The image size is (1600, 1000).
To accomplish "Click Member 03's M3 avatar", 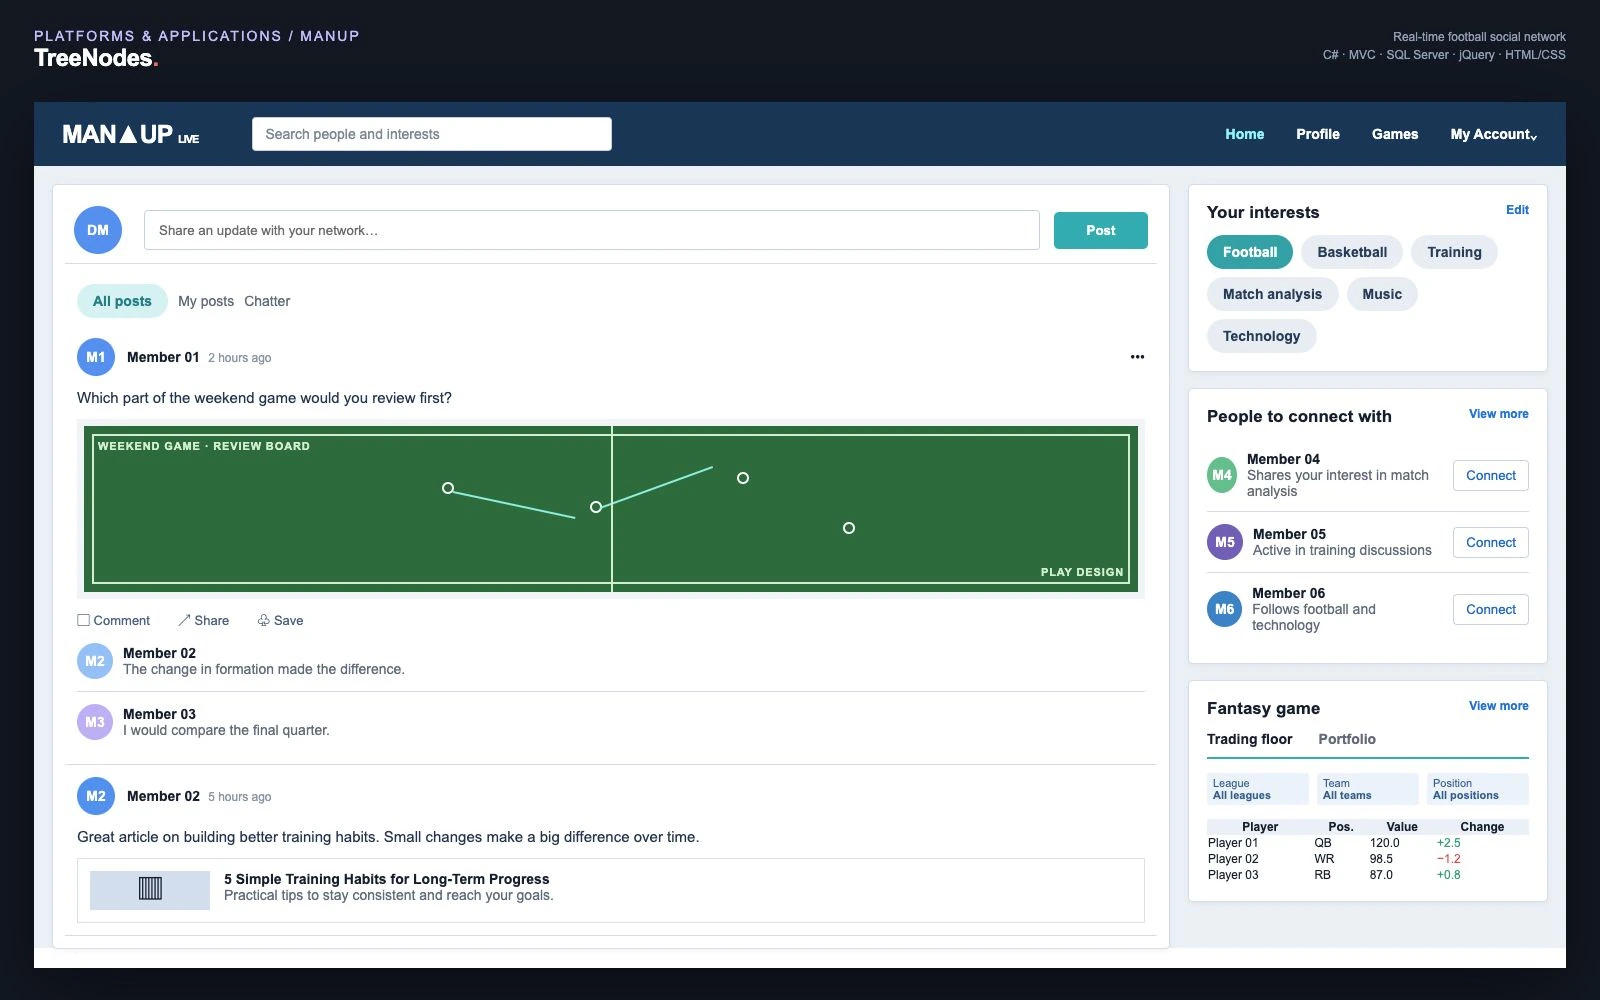I will coord(95,722).
